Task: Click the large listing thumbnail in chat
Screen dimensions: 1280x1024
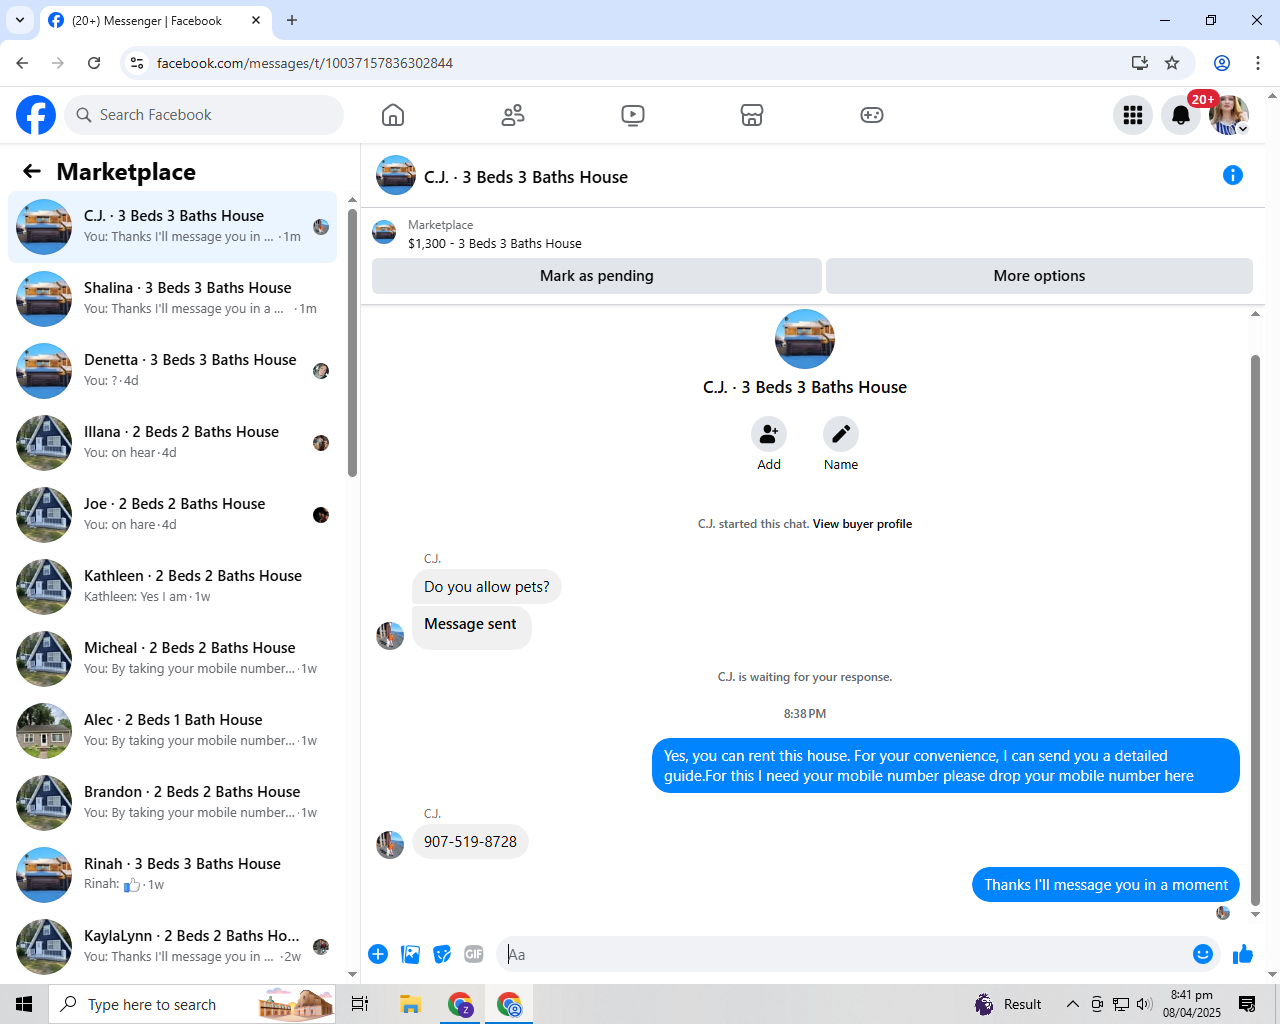Action: click(x=805, y=339)
